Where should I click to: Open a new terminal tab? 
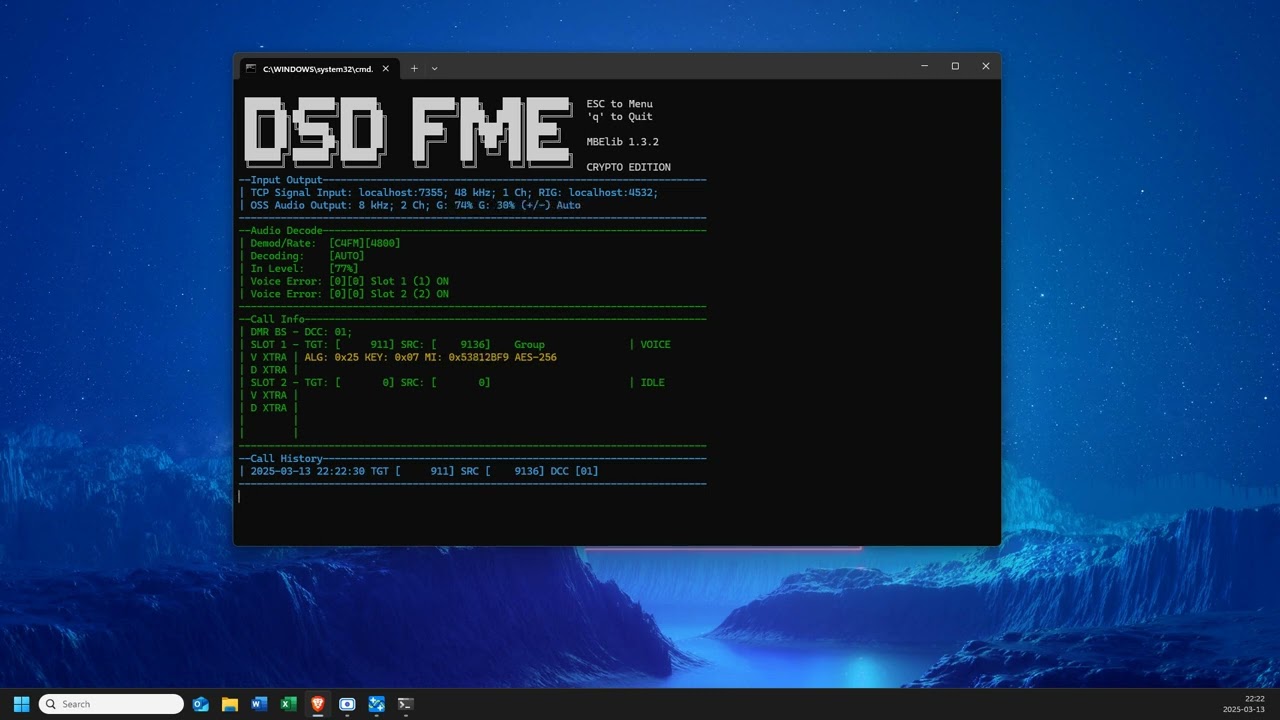pyautogui.click(x=414, y=69)
